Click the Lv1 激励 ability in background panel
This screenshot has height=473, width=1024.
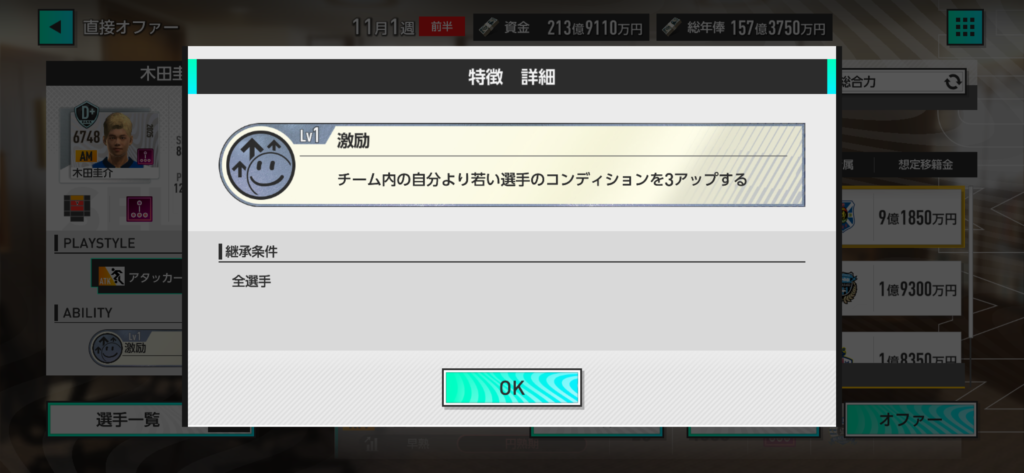[136, 347]
